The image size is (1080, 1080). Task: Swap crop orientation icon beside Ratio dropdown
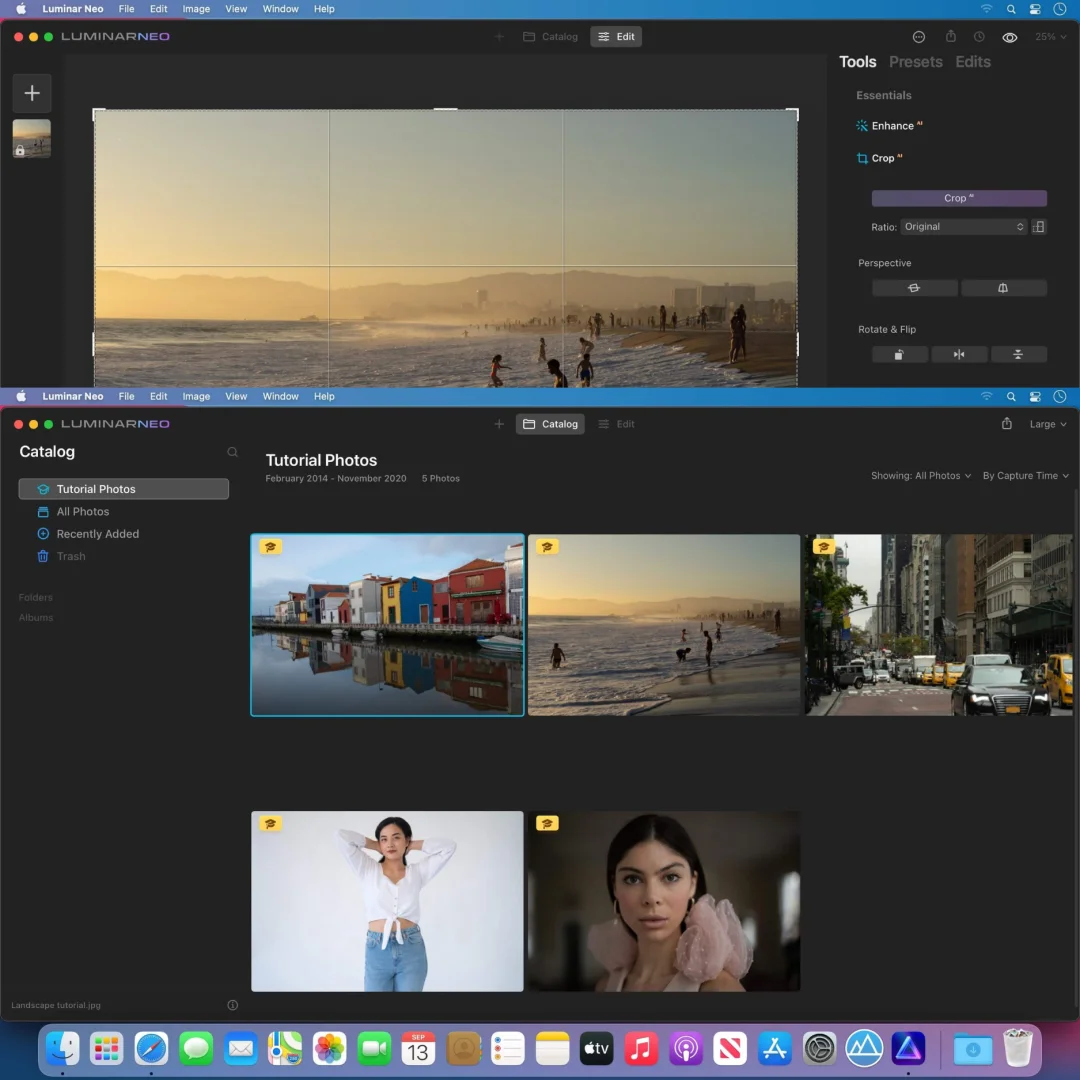[x=1039, y=227]
